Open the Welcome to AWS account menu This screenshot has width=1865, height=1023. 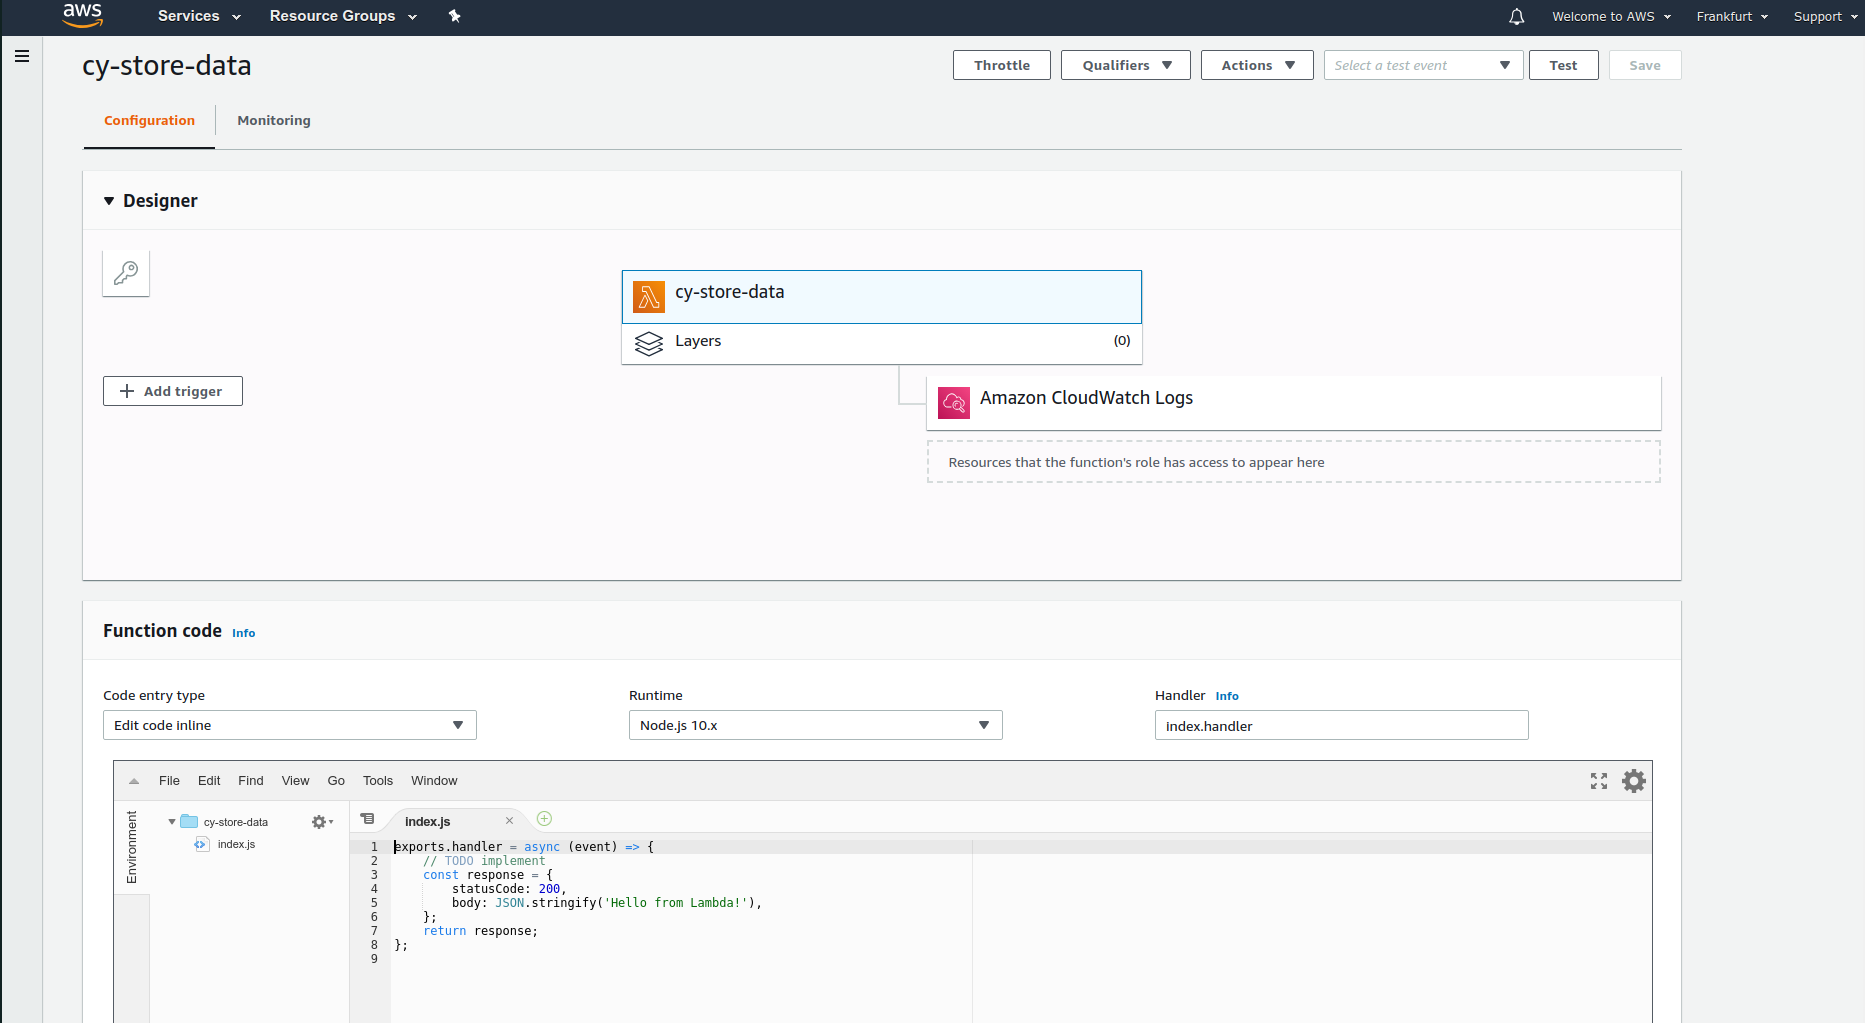click(x=1611, y=16)
